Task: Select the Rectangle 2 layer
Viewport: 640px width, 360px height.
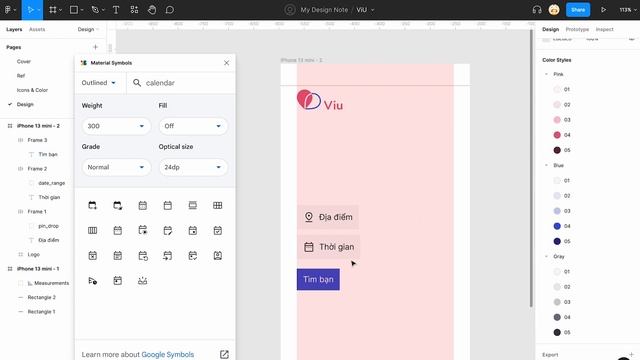Action: point(42,297)
